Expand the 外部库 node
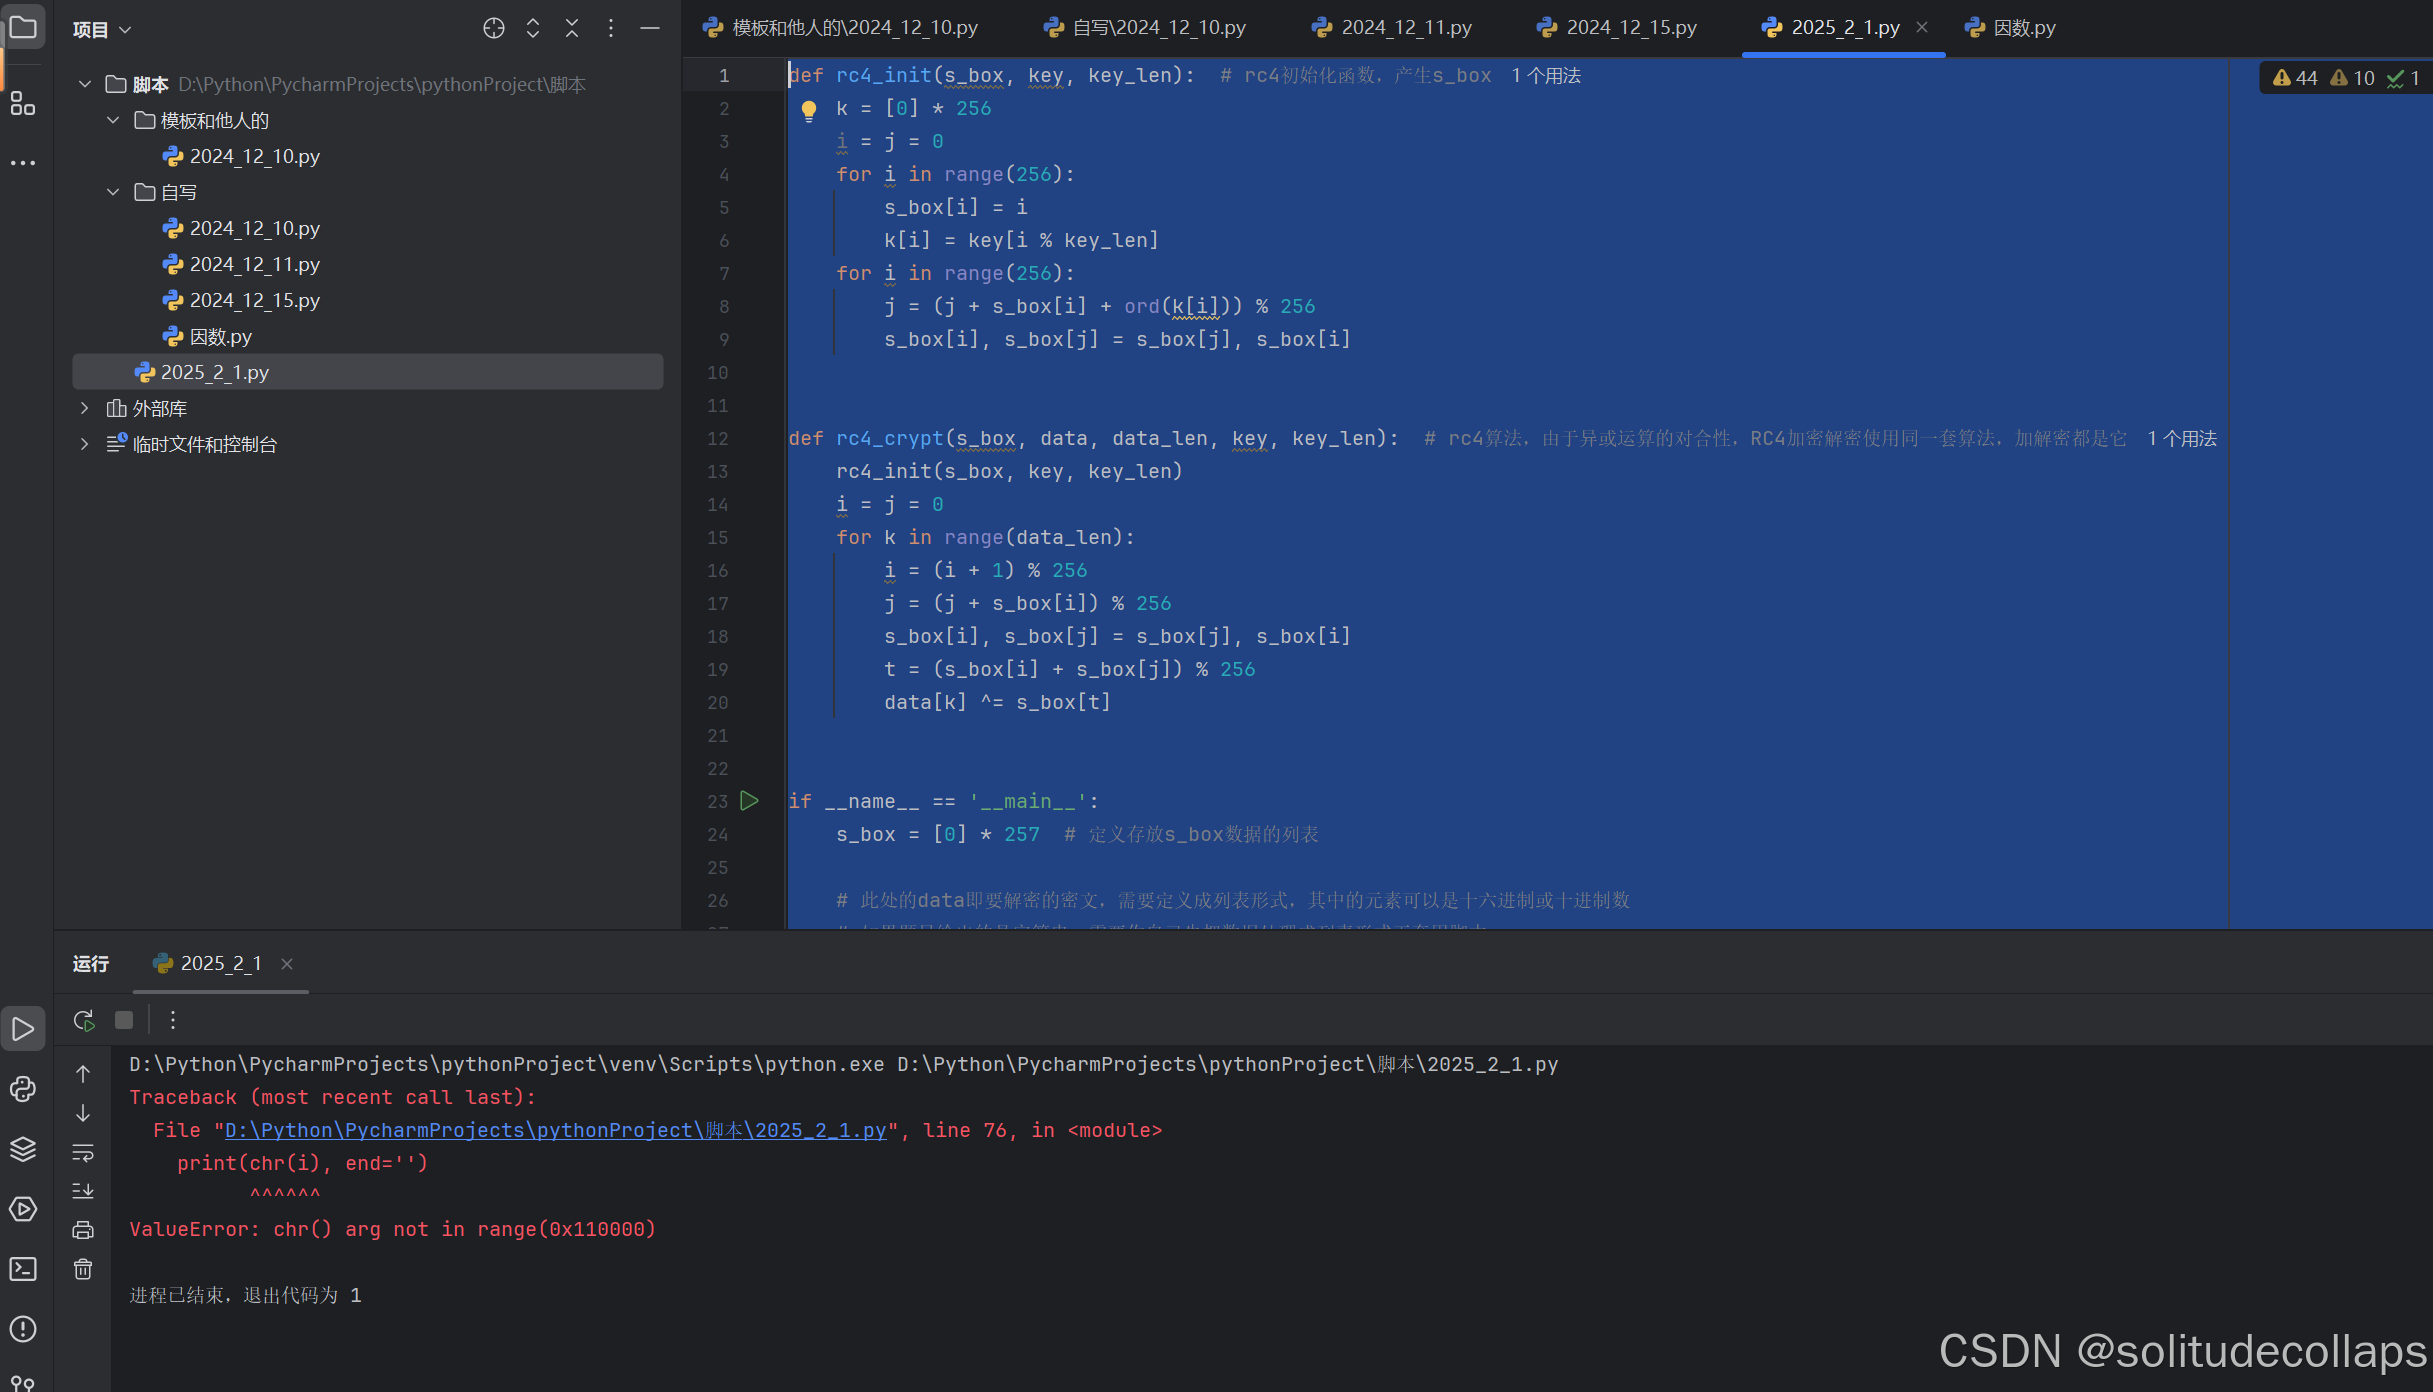 pos(85,408)
